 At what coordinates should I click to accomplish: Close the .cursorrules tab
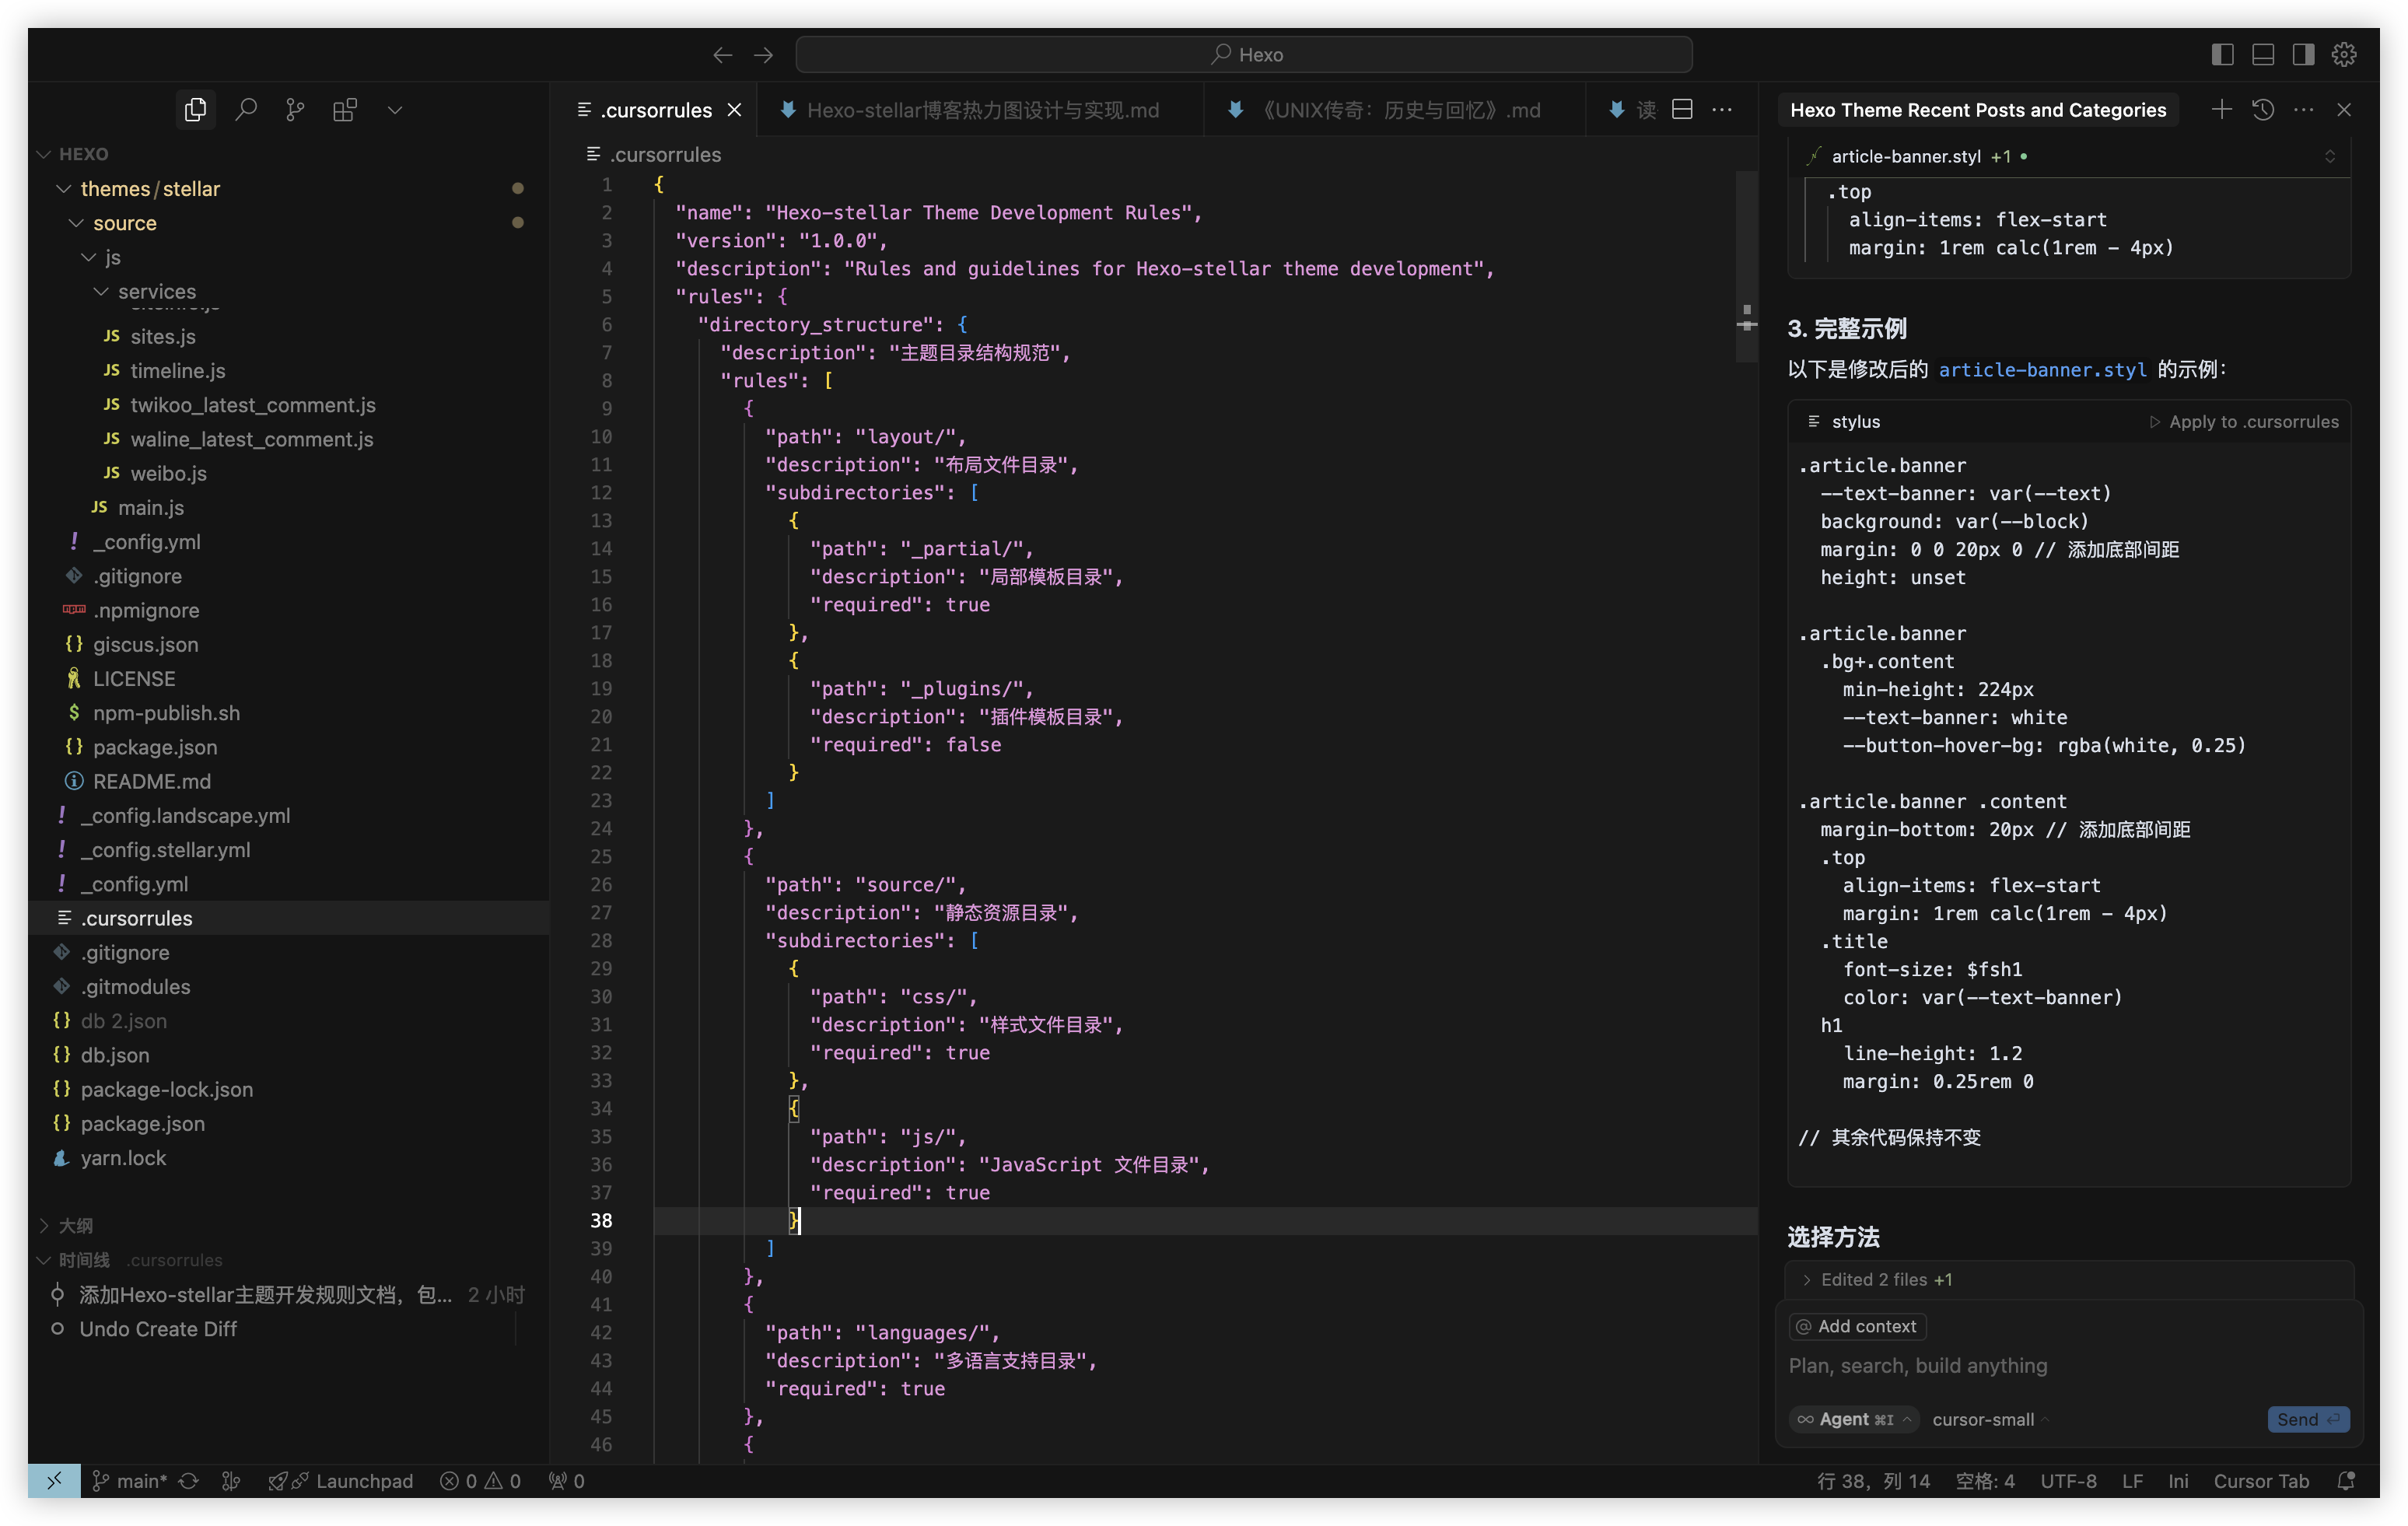coord(735,110)
